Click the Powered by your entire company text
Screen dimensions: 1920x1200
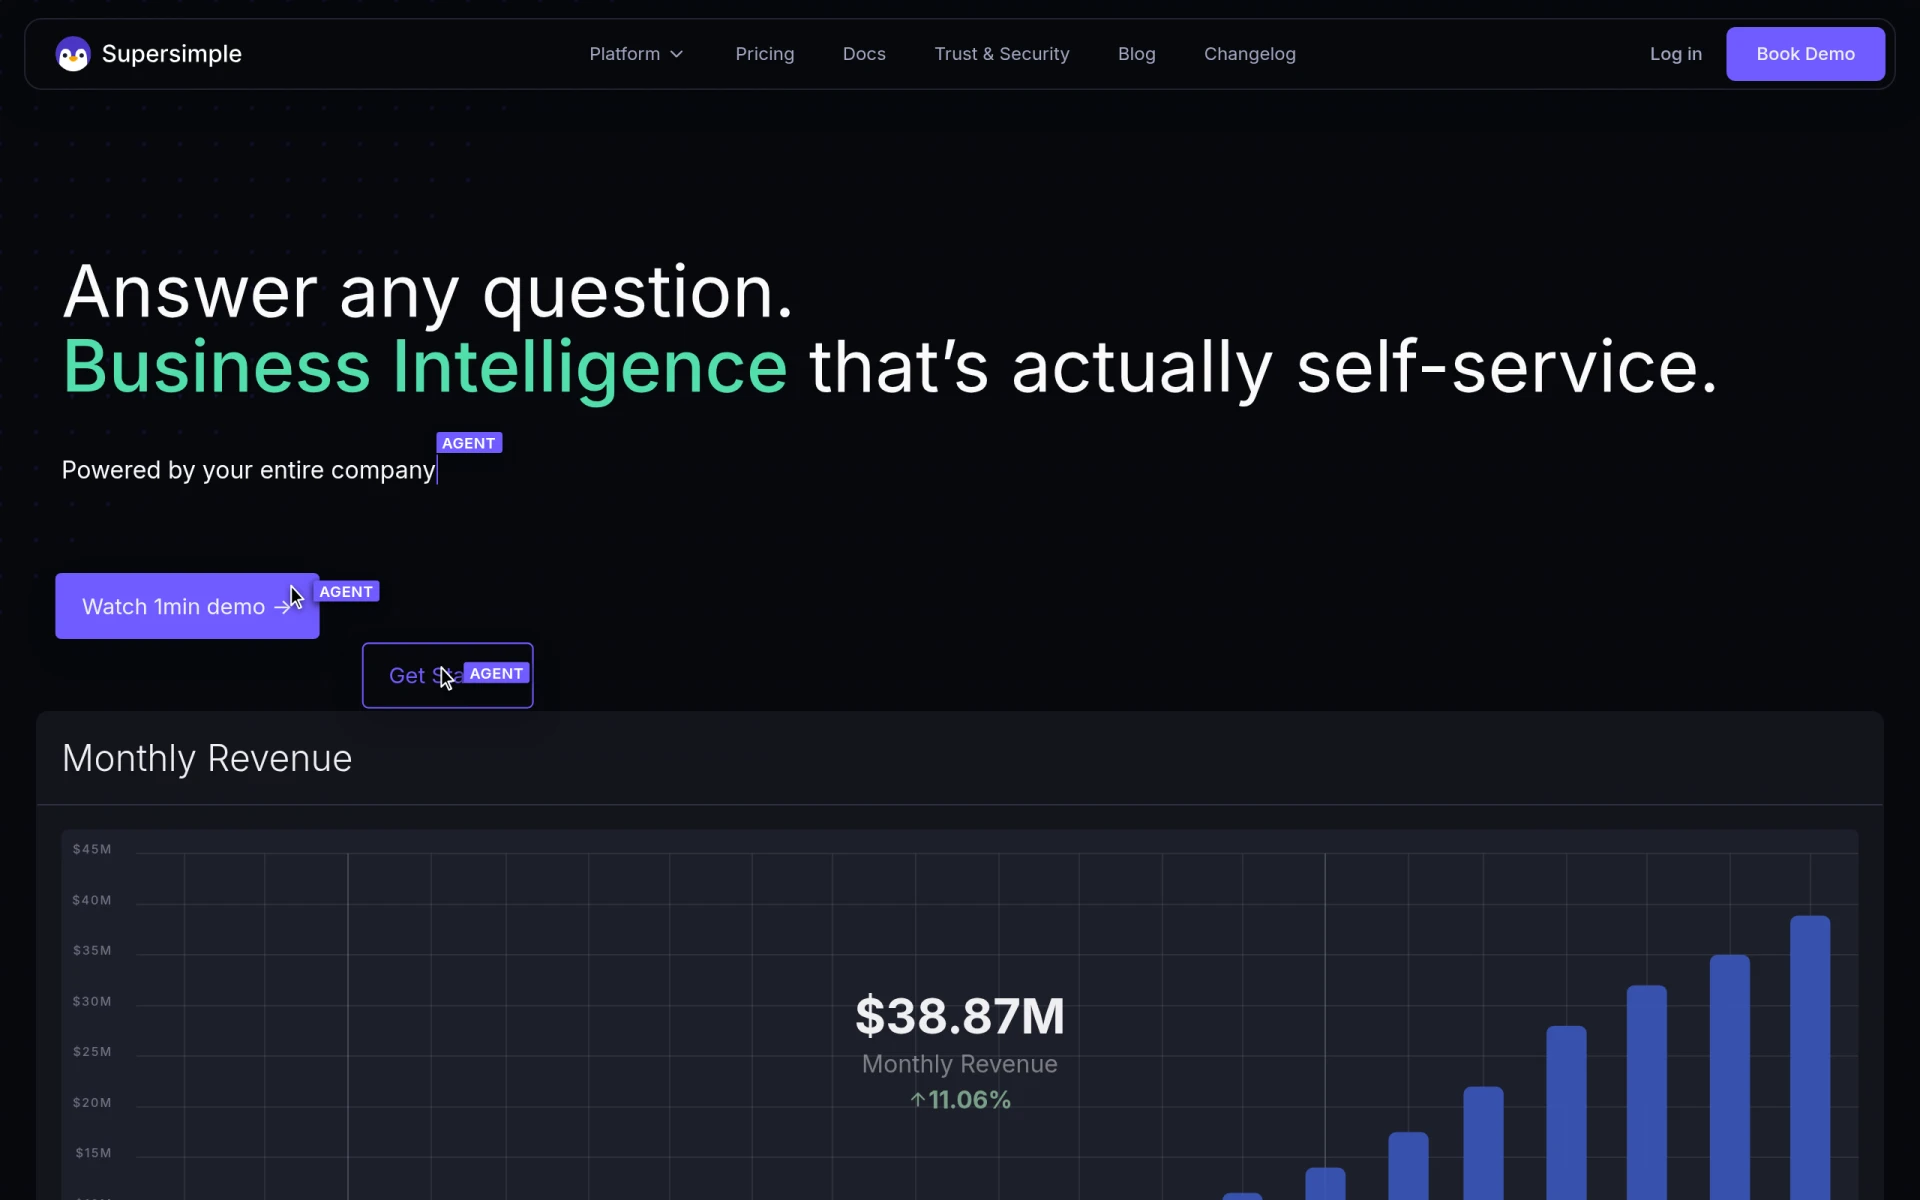(x=249, y=470)
